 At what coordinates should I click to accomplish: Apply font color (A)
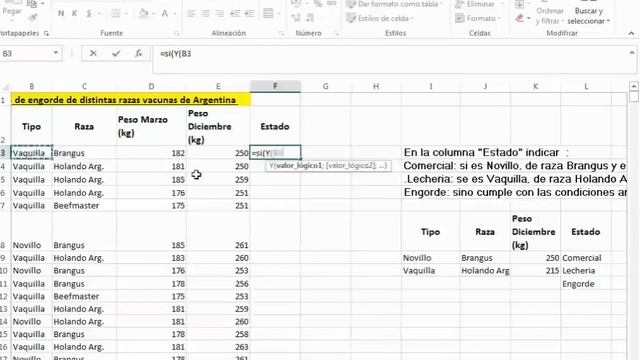164,13
